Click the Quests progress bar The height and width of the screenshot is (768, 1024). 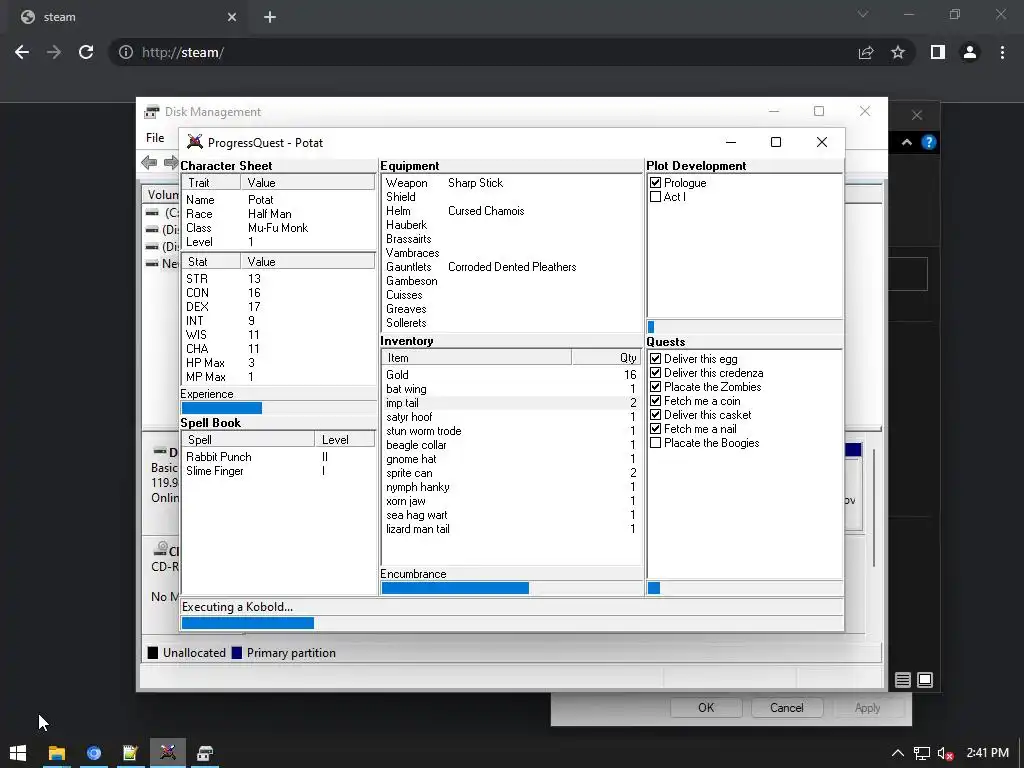tap(744, 588)
